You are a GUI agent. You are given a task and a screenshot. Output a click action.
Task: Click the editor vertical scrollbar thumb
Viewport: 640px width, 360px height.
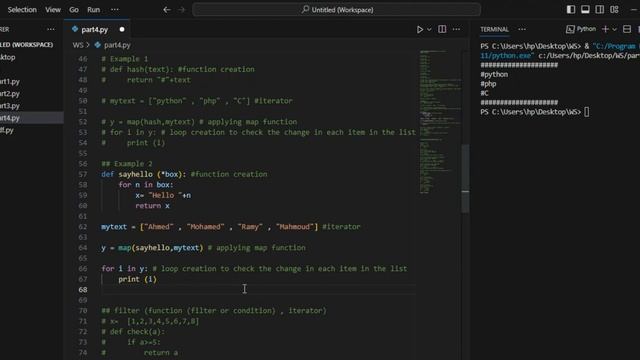tap(465, 178)
